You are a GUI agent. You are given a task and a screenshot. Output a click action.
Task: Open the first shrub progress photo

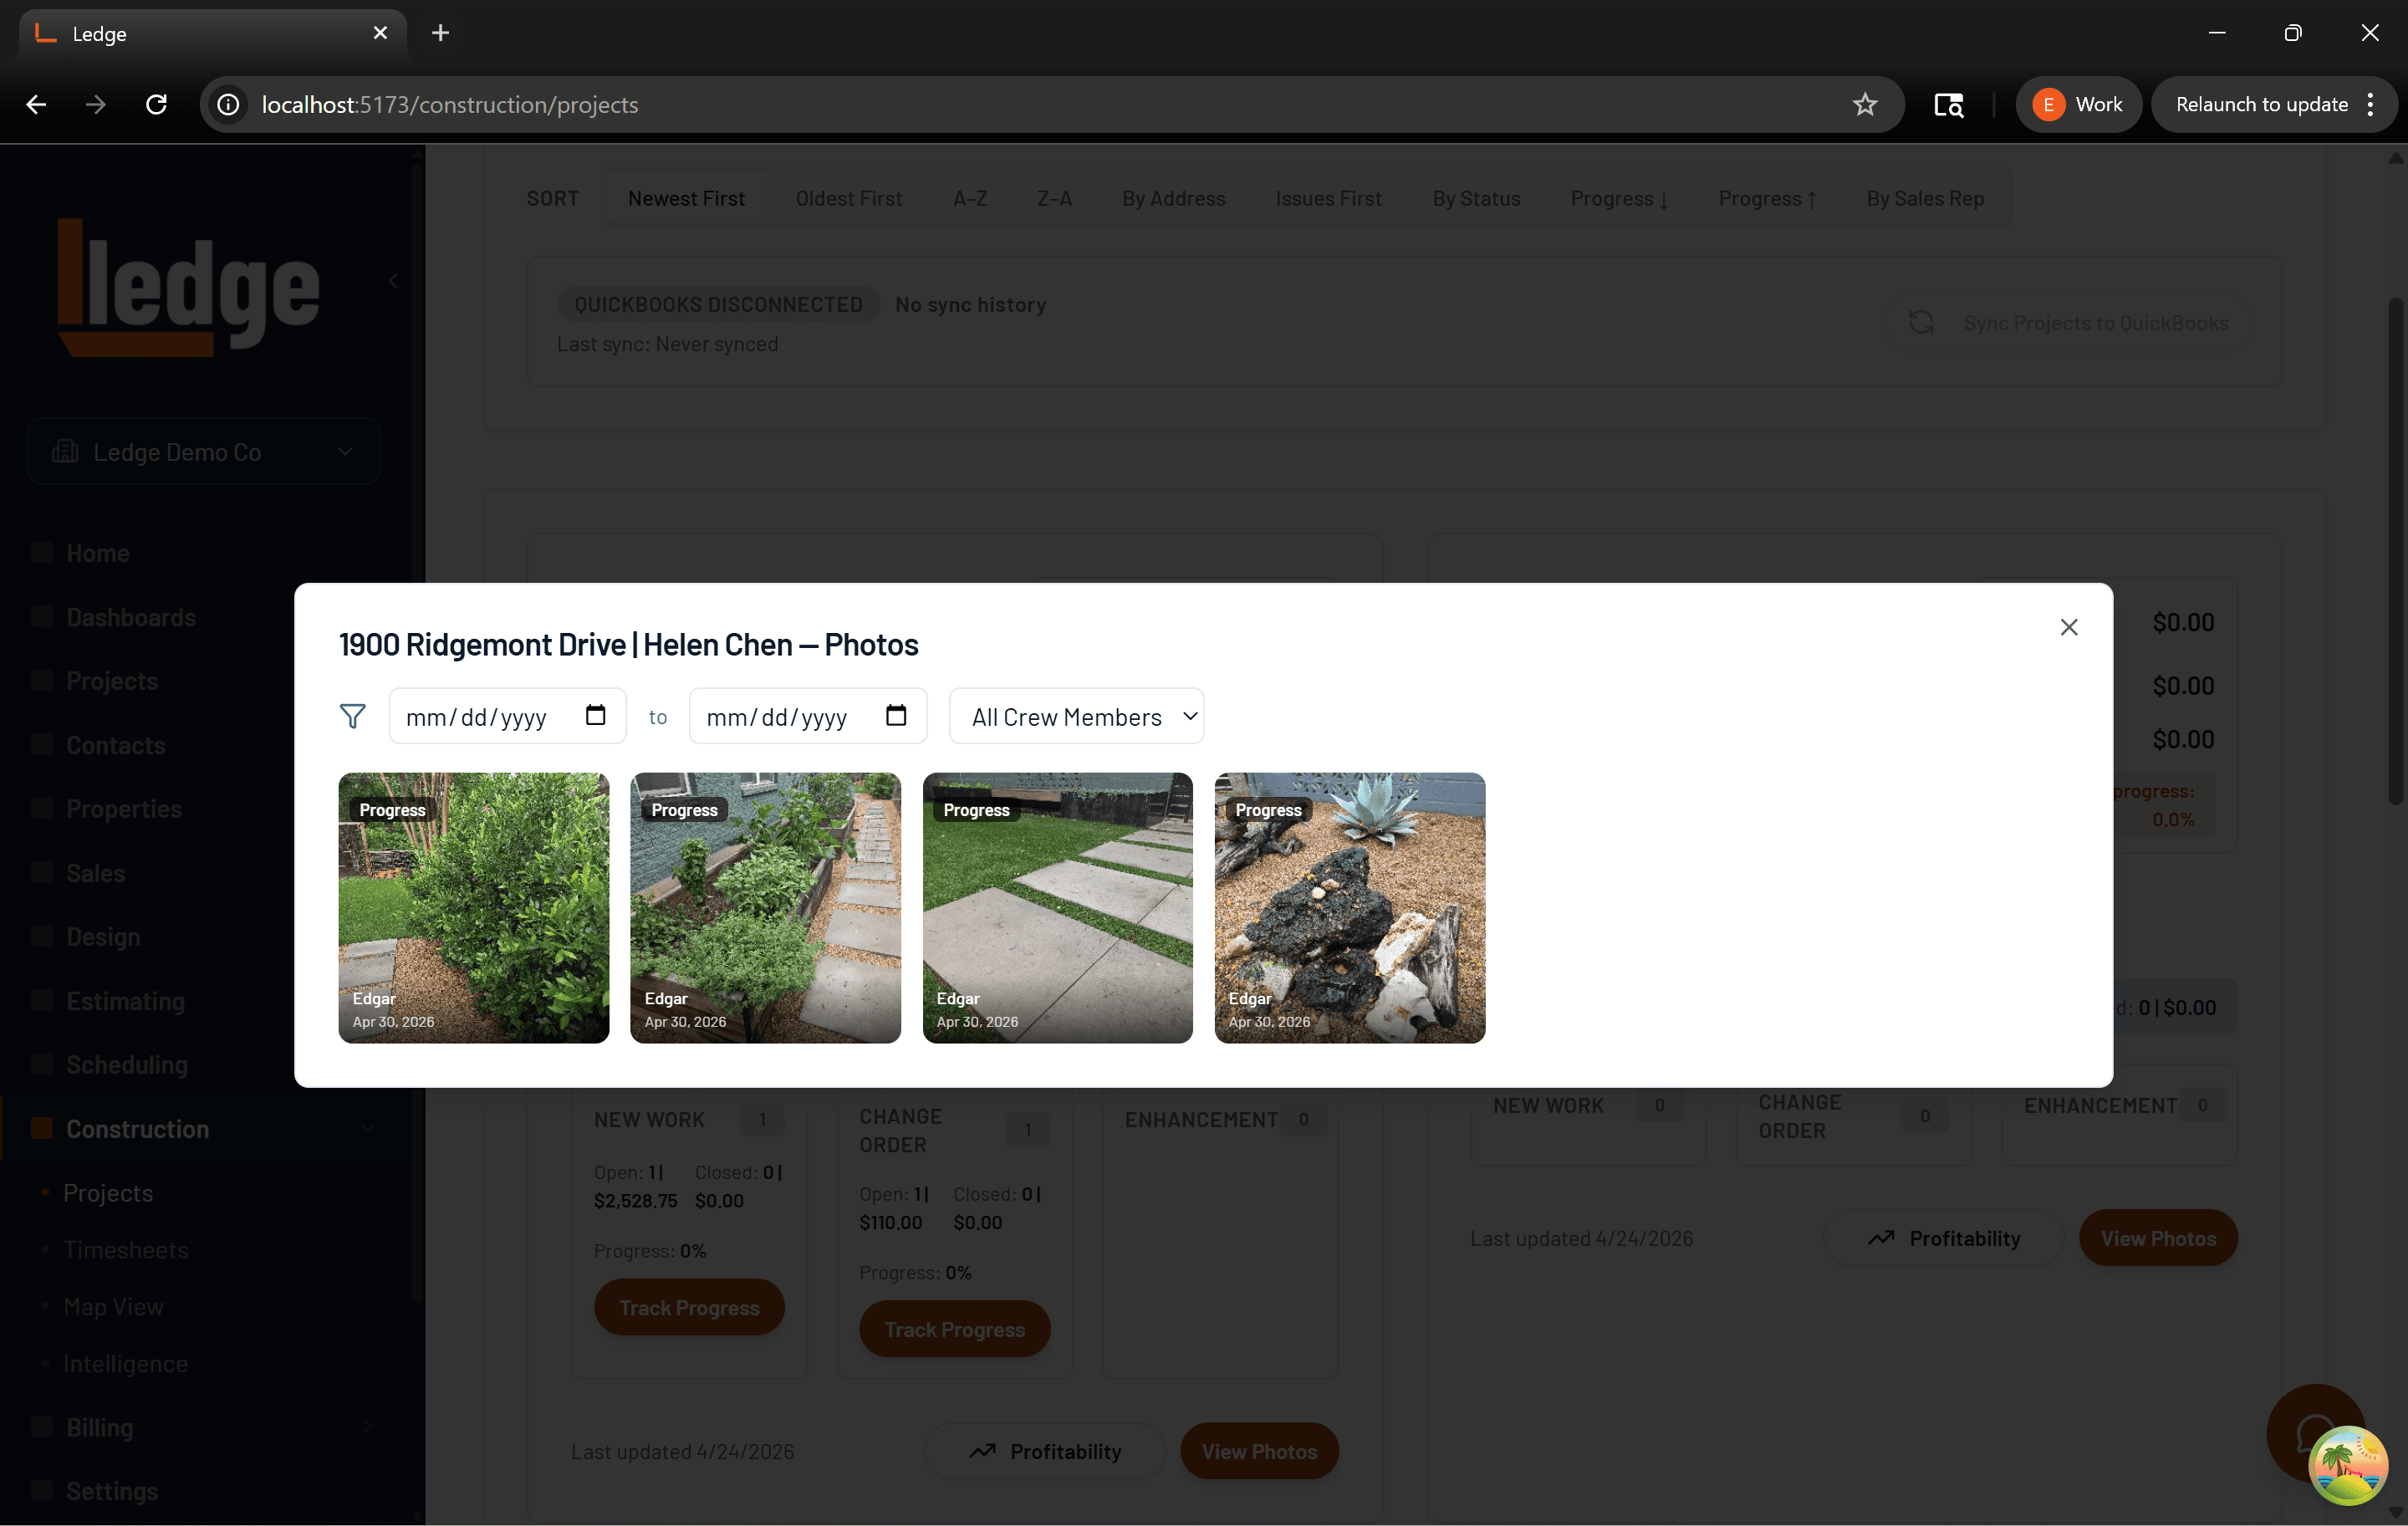[x=473, y=907]
